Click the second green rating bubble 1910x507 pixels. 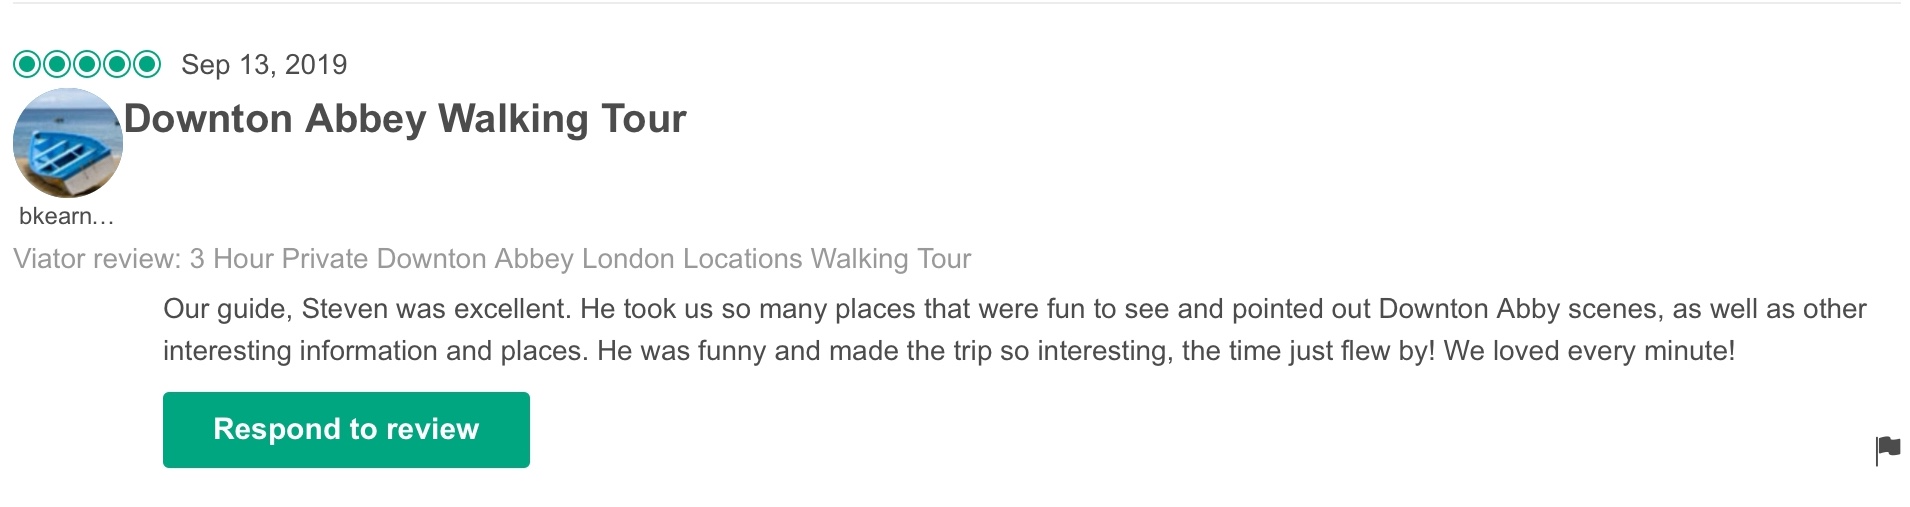[57, 65]
